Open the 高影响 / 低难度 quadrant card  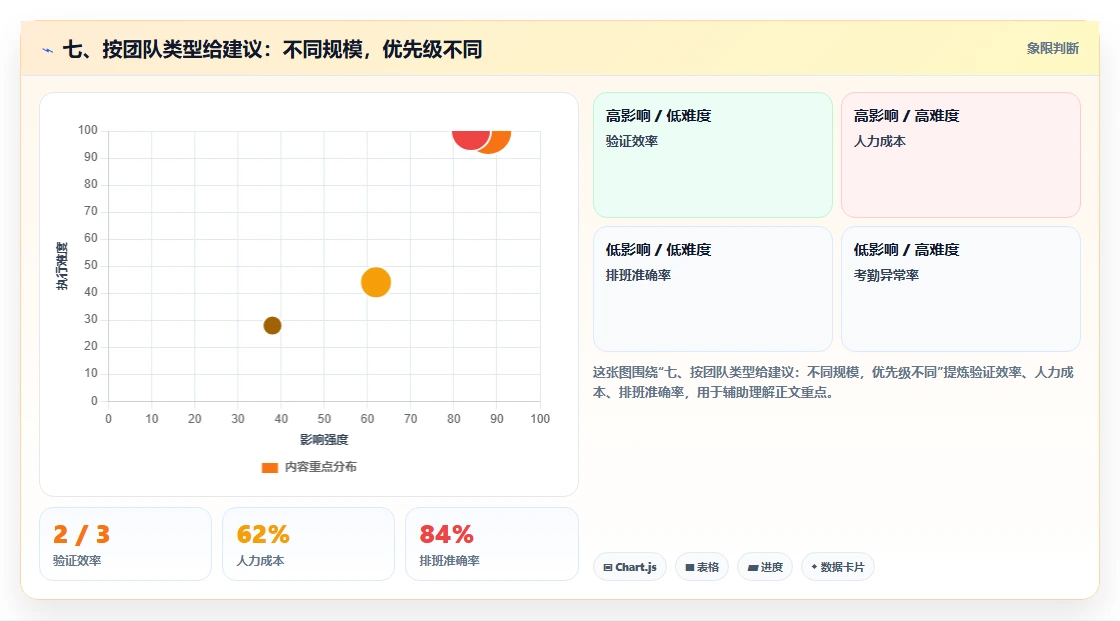(712, 154)
